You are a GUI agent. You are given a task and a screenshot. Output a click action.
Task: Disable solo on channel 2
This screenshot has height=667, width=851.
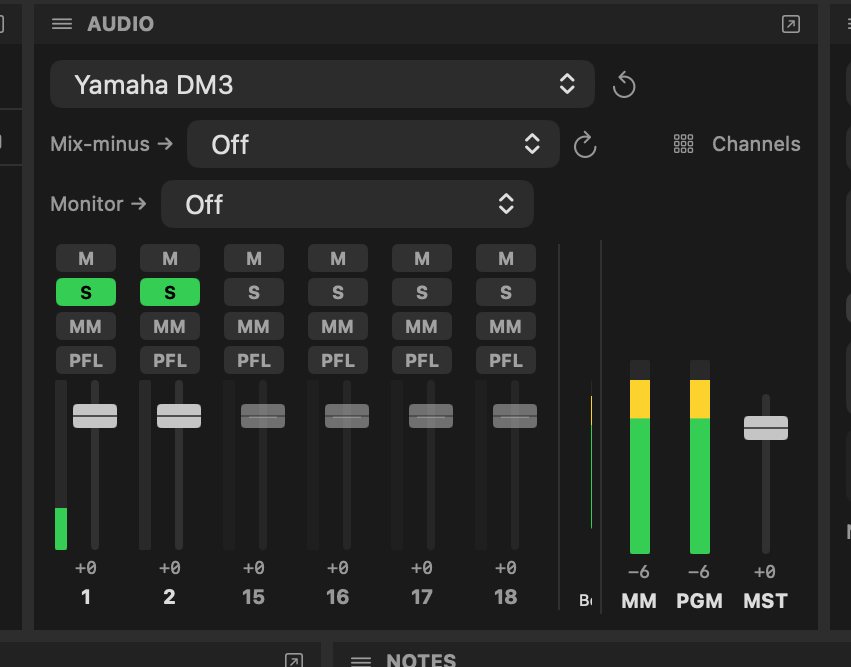tap(170, 293)
